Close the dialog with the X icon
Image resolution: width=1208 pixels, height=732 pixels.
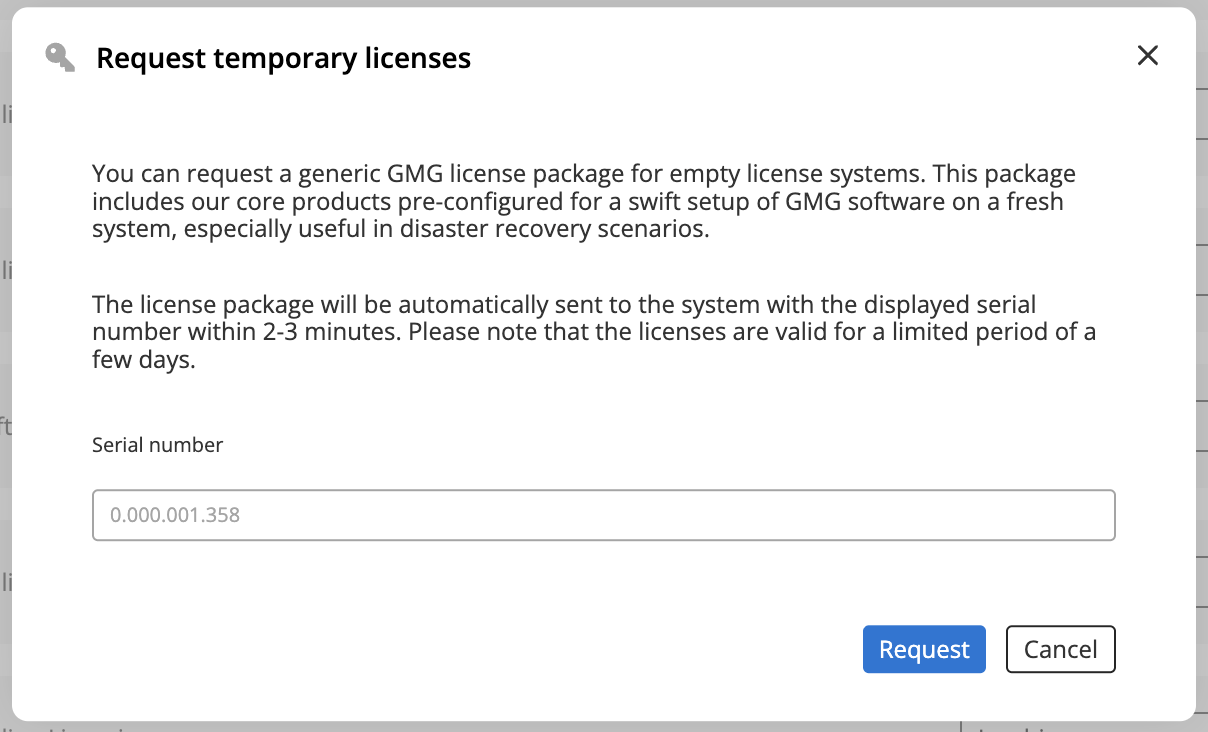click(1148, 56)
